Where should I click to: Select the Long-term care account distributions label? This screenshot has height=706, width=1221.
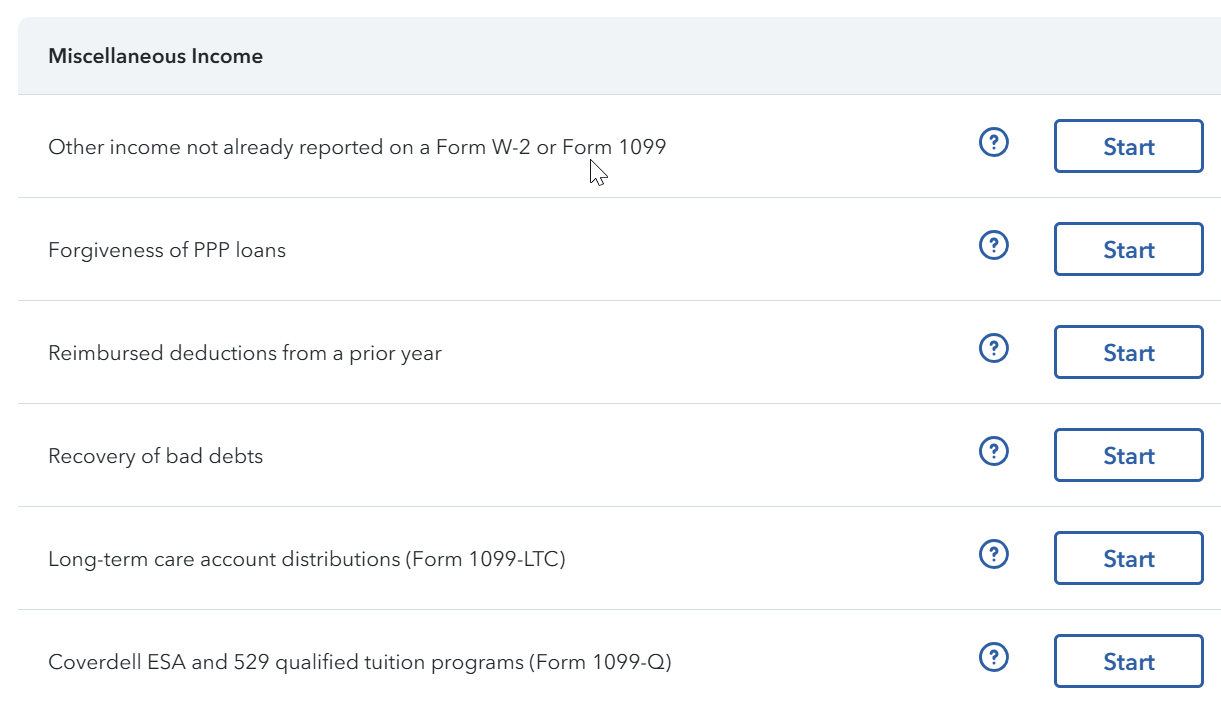(x=306, y=560)
